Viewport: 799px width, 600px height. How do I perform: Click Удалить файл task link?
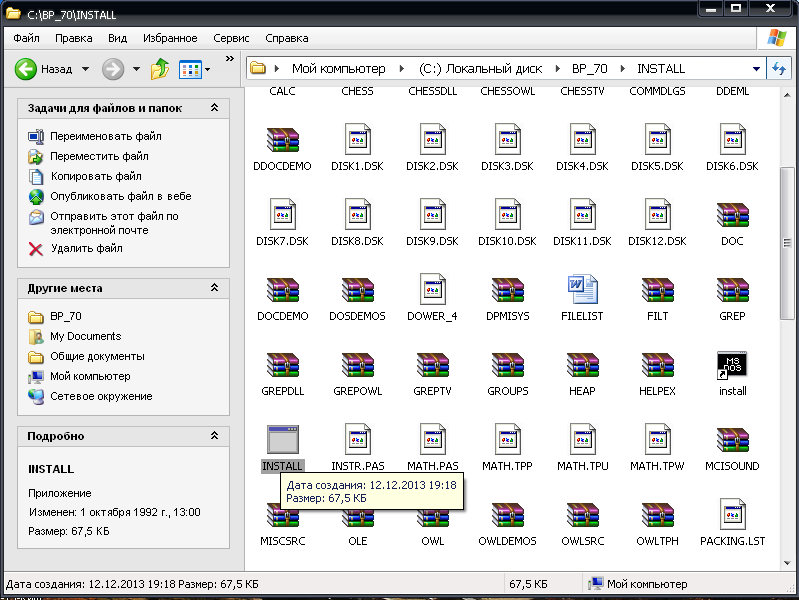86,248
